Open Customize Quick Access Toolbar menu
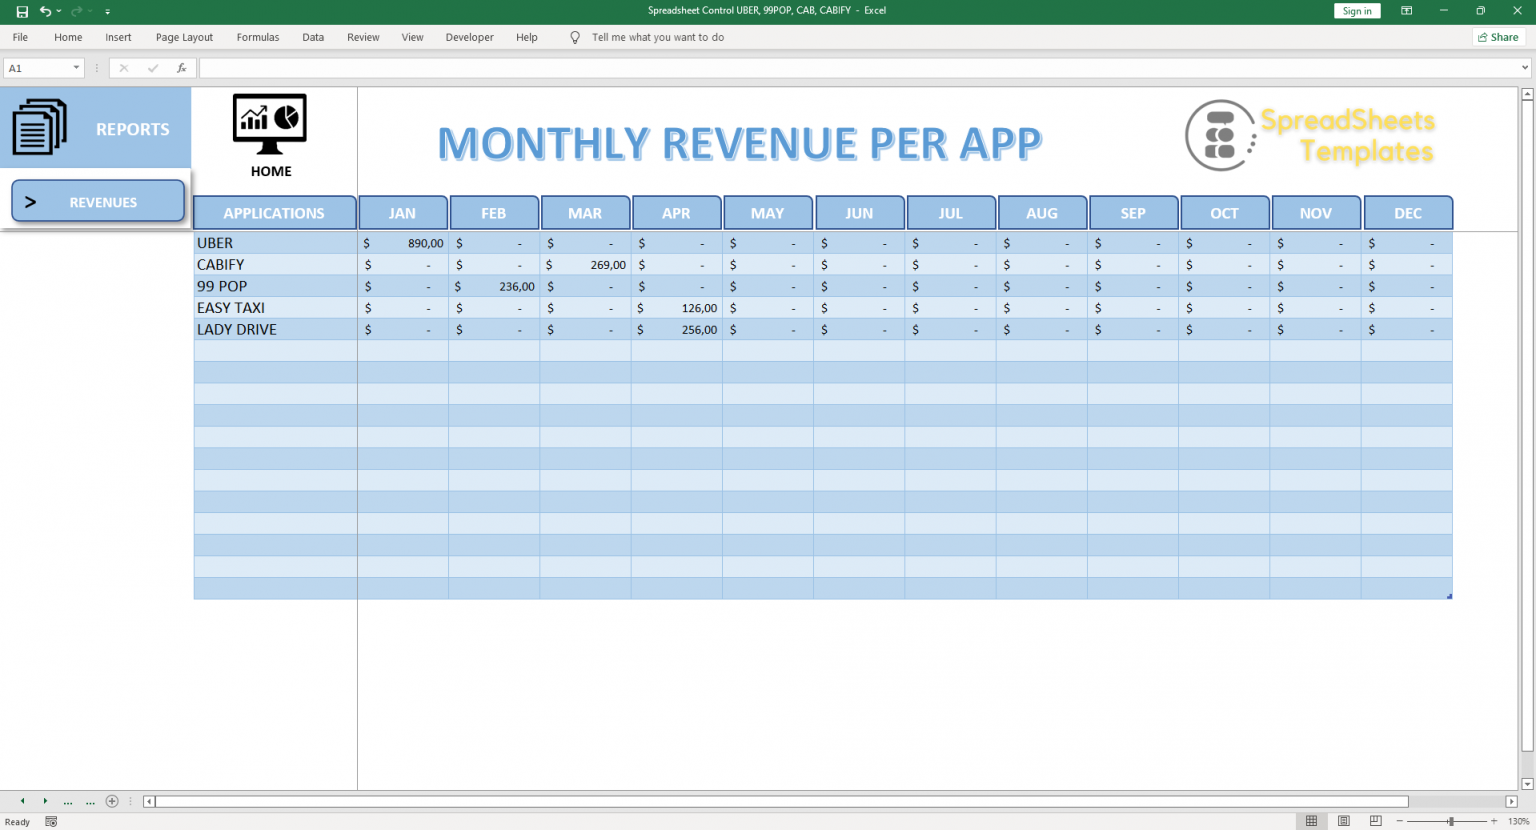The height and width of the screenshot is (830, 1536). (107, 11)
